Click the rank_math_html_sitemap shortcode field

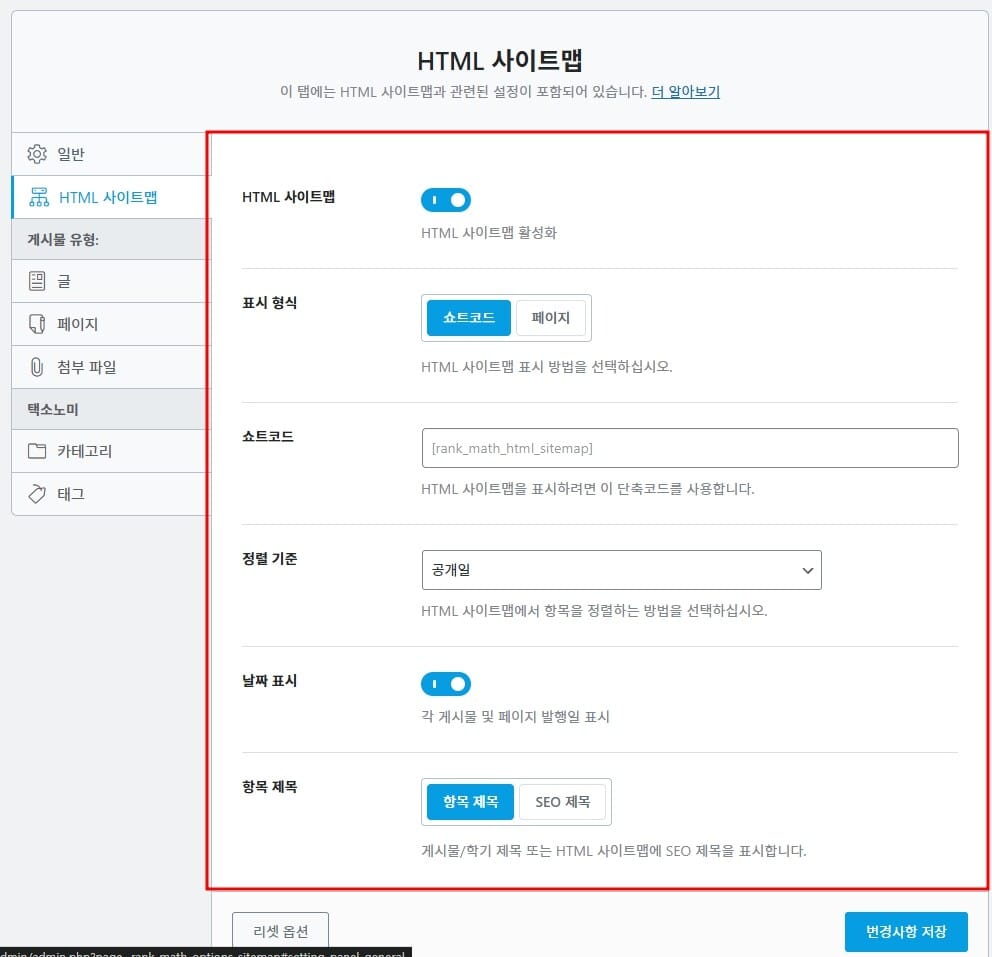[x=690, y=448]
